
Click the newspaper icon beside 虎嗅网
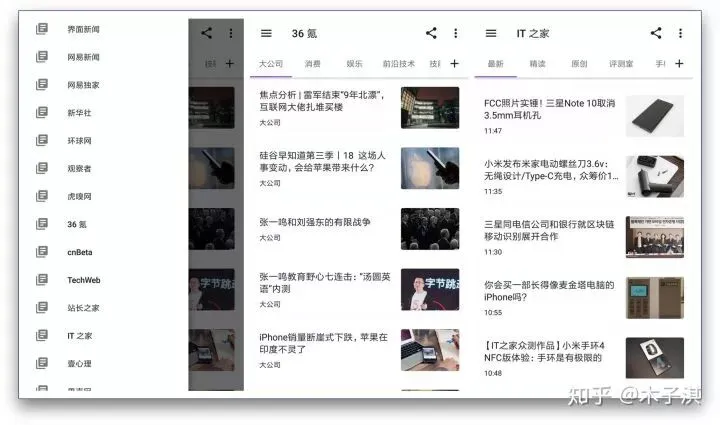pos(42,196)
